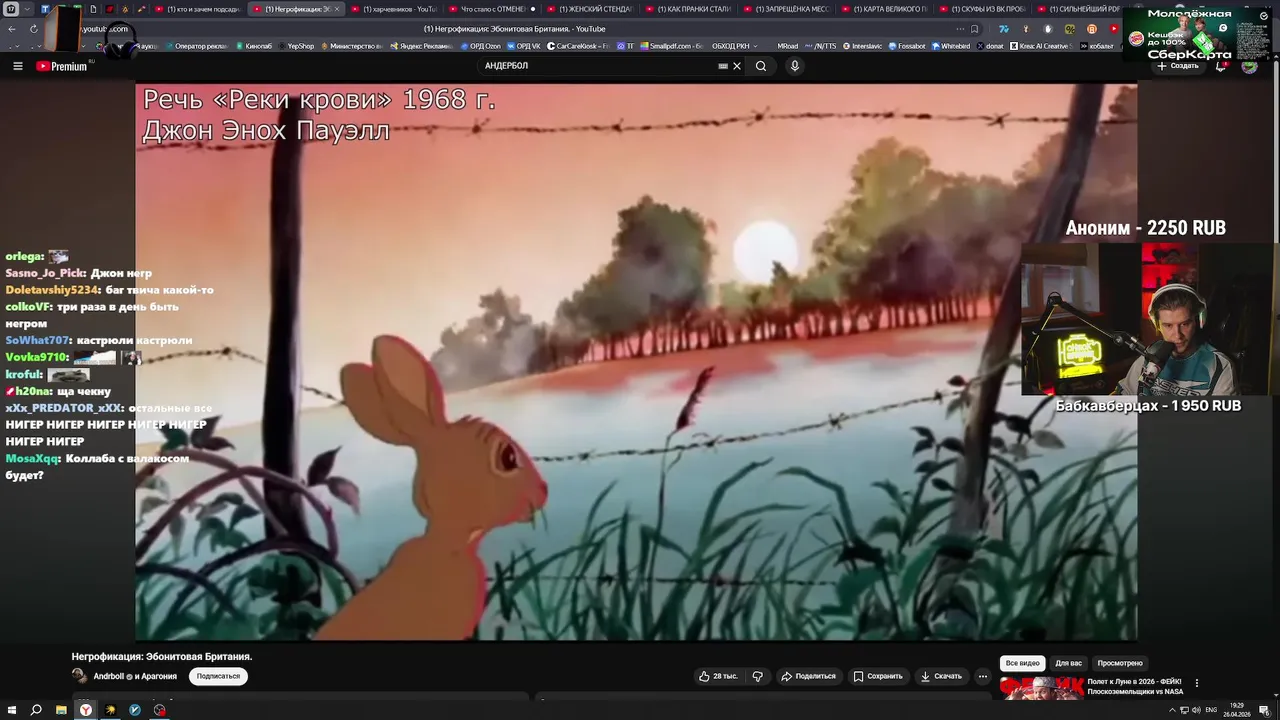Viewport: 1280px width, 720px height.
Task: Open recommended video Полет к Луне thumbnail
Action: tap(1041, 688)
